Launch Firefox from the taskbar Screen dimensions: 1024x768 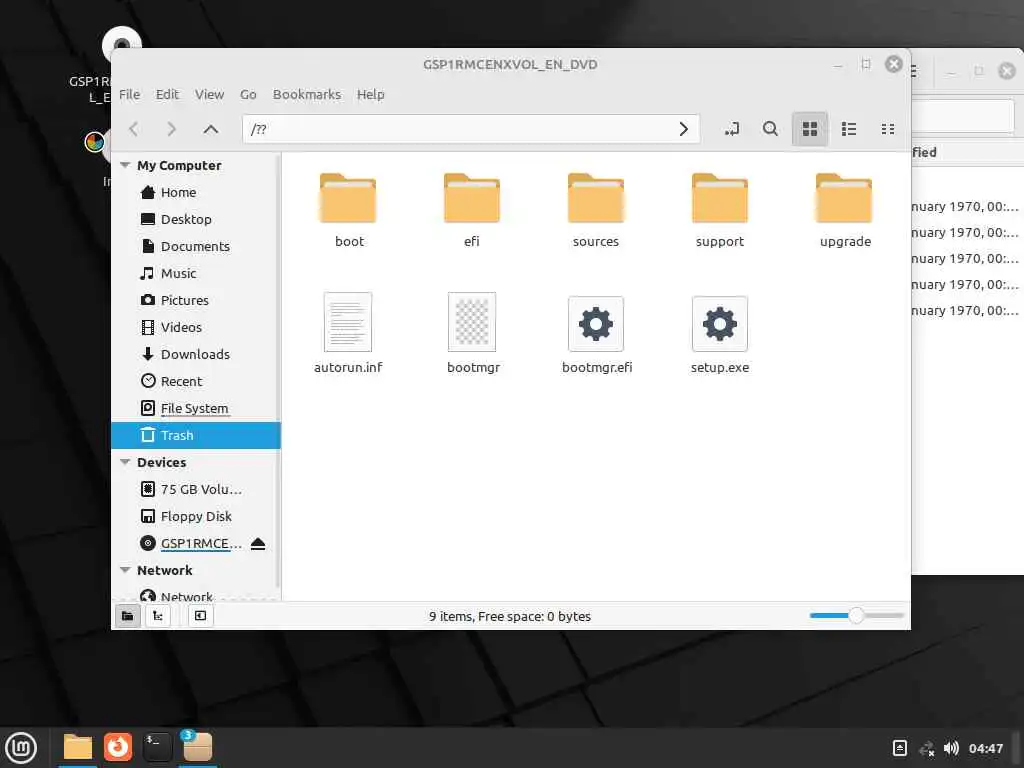tap(118, 748)
